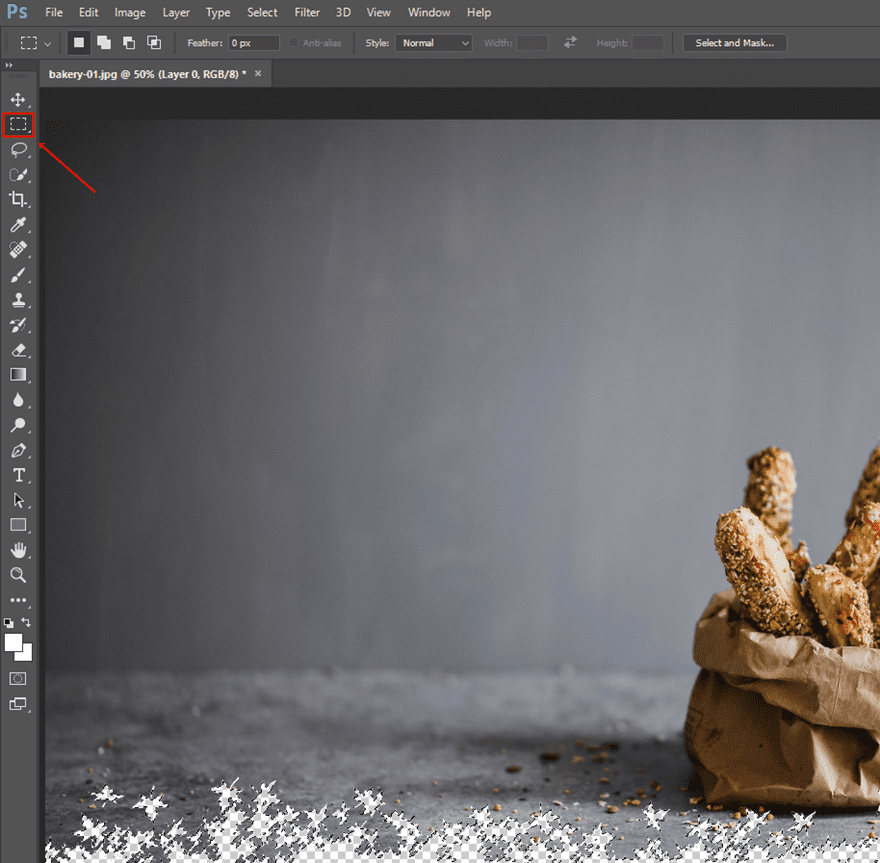This screenshot has width=880, height=863.
Task: Enable Add to selection mode
Action: point(103,43)
